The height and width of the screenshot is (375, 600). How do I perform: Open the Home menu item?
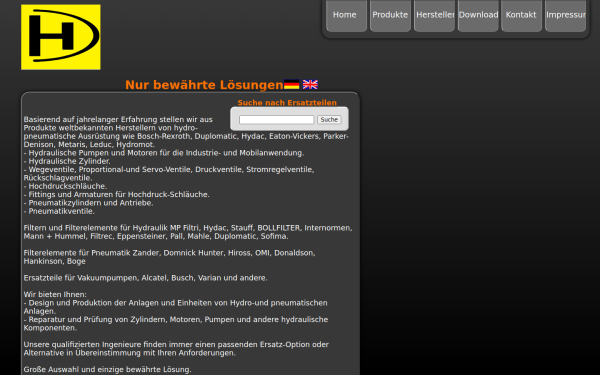346,15
